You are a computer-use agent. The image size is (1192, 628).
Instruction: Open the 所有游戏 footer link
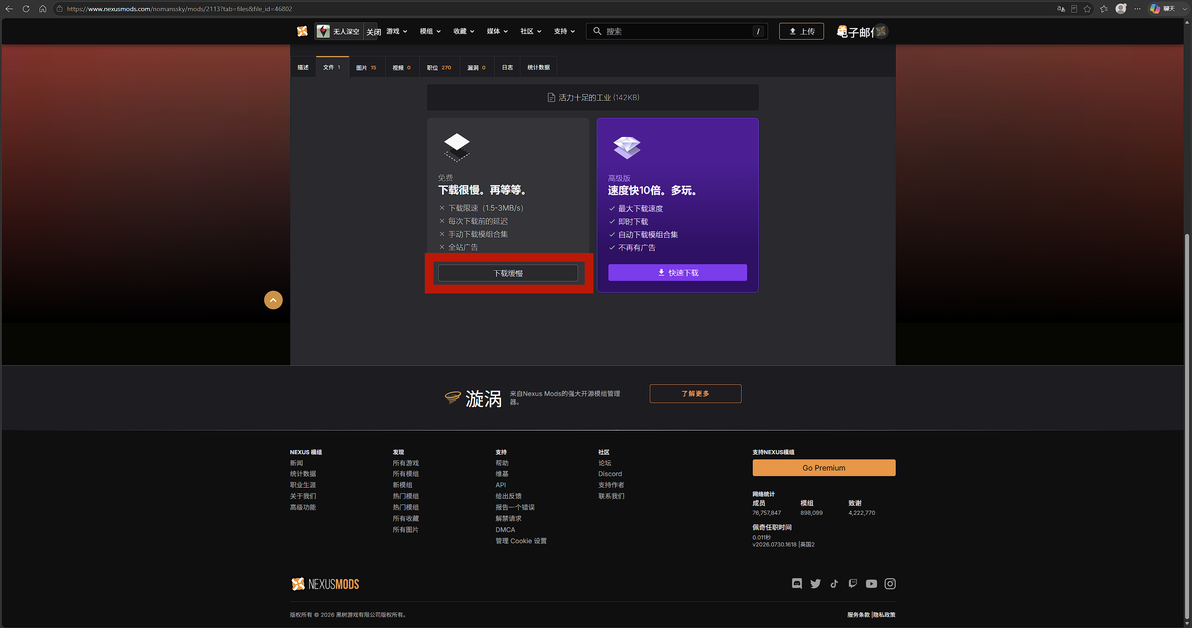(x=405, y=463)
